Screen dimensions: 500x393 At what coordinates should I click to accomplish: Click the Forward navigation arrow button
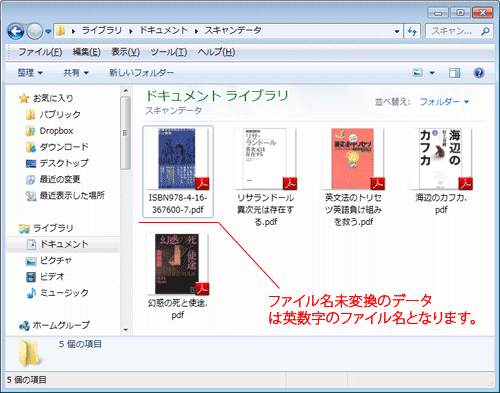click(x=34, y=32)
